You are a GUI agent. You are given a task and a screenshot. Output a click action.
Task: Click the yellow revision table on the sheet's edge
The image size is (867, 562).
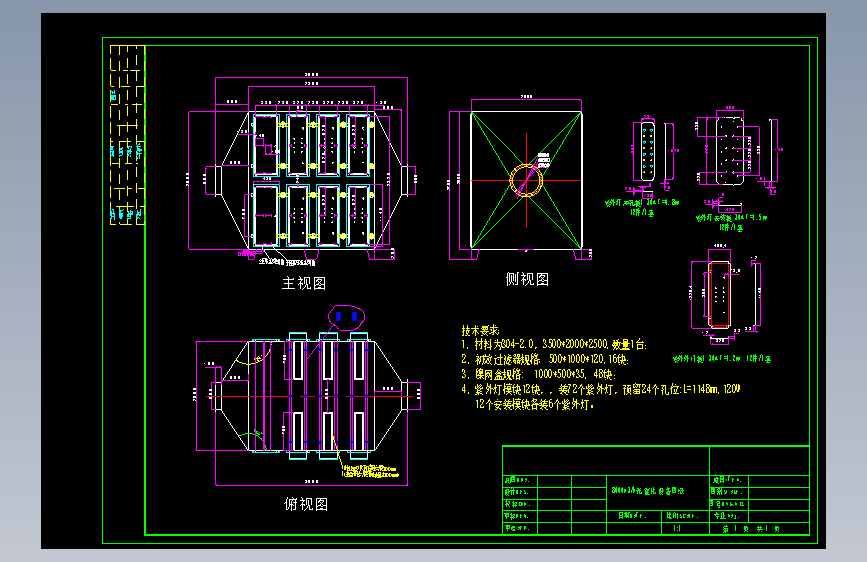[127, 135]
